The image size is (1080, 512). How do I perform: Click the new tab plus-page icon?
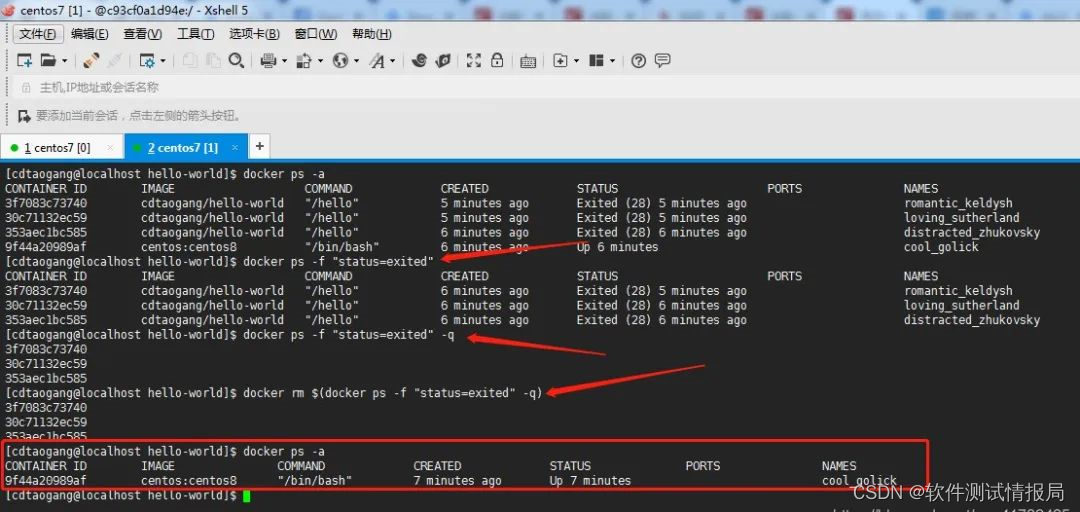coord(561,61)
